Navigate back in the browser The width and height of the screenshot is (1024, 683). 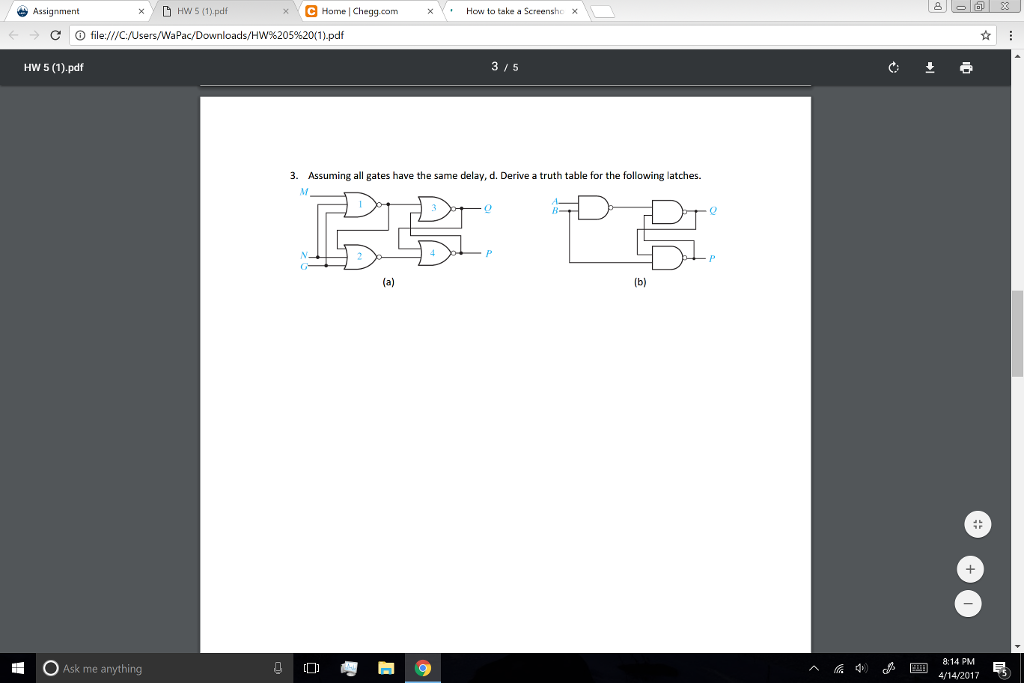tap(12, 33)
